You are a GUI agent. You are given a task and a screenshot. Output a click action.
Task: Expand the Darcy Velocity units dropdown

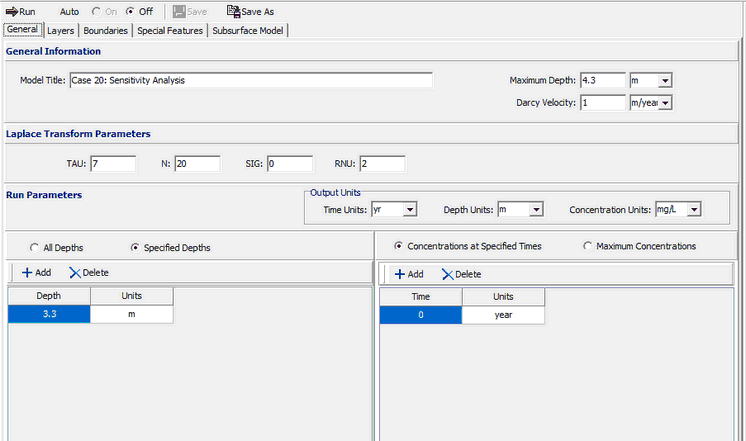[x=665, y=102]
